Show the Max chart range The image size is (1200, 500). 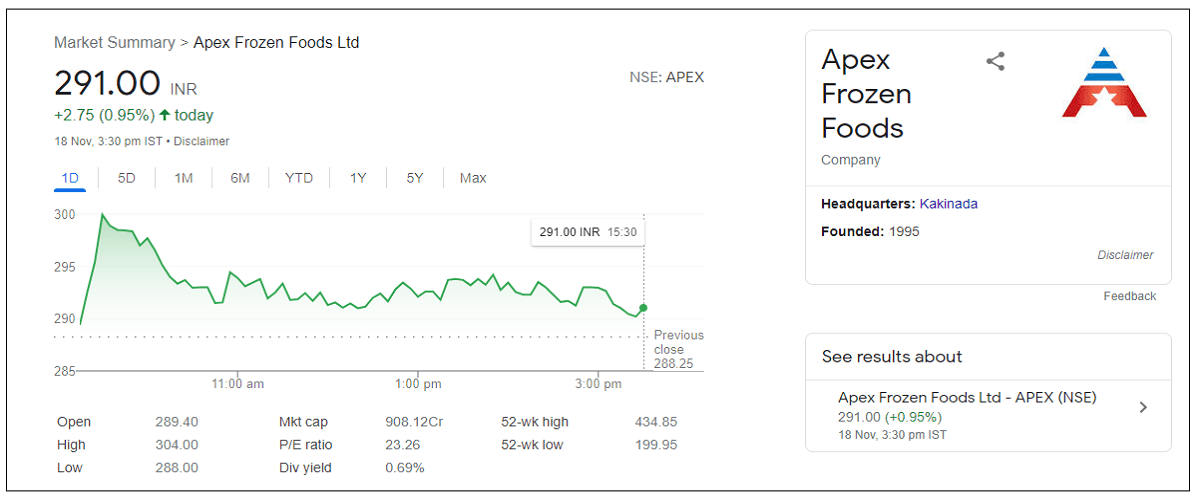(473, 178)
